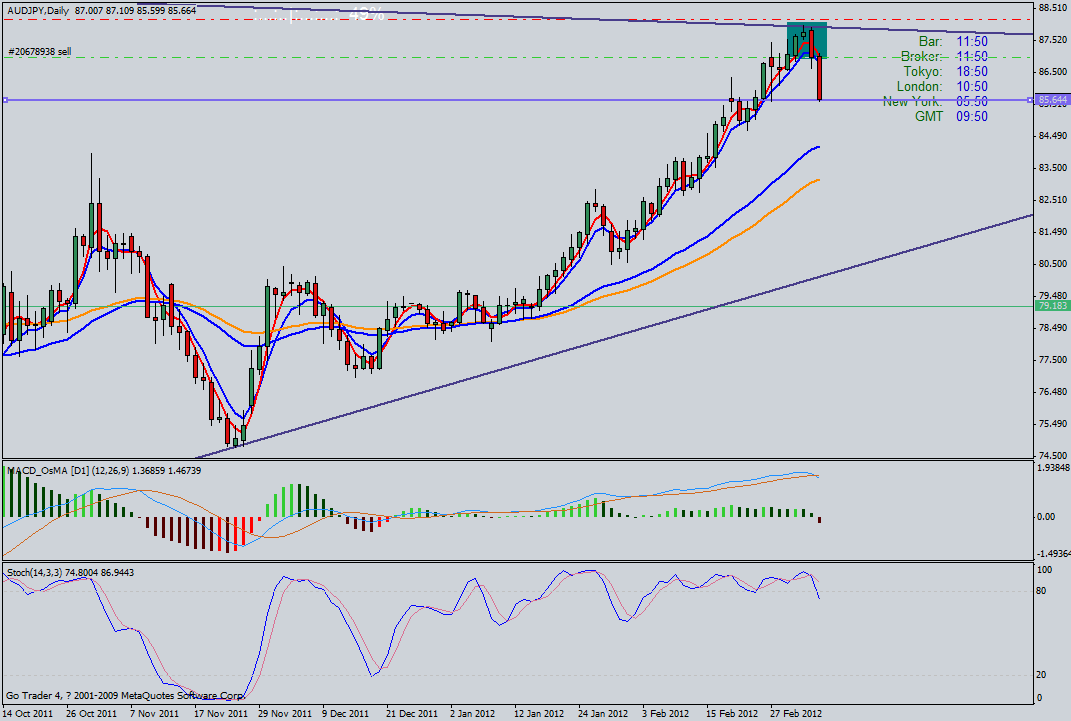Click the Stoch(14,3,3) indicator label
The width and height of the screenshot is (1071, 721).
click(x=36, y=572)
